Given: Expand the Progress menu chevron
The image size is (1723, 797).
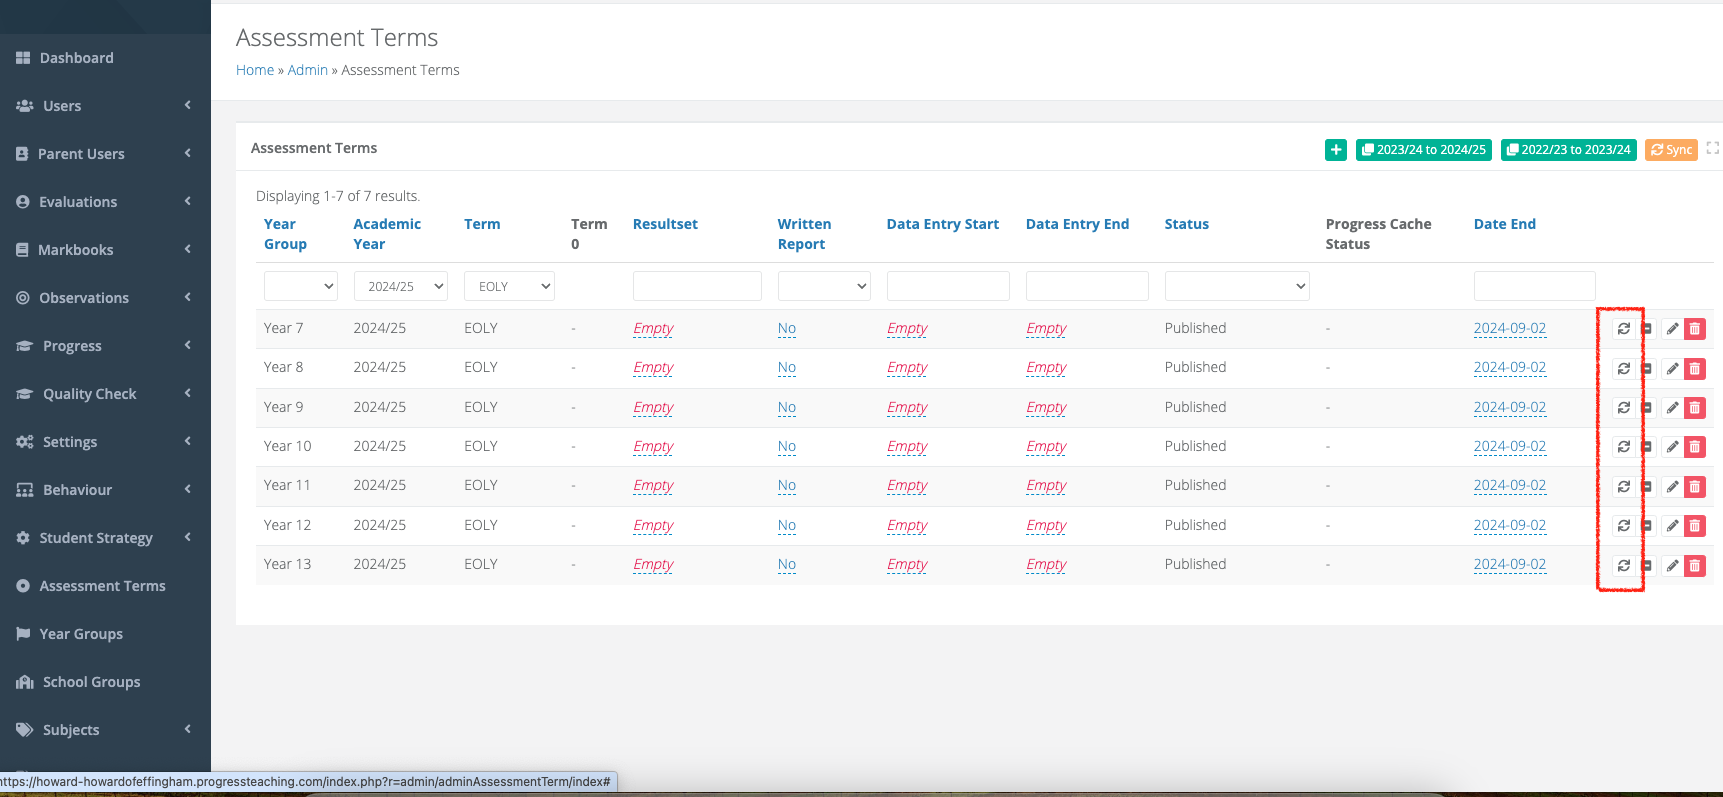Looking at the screenshot, I should pos(187,345).
